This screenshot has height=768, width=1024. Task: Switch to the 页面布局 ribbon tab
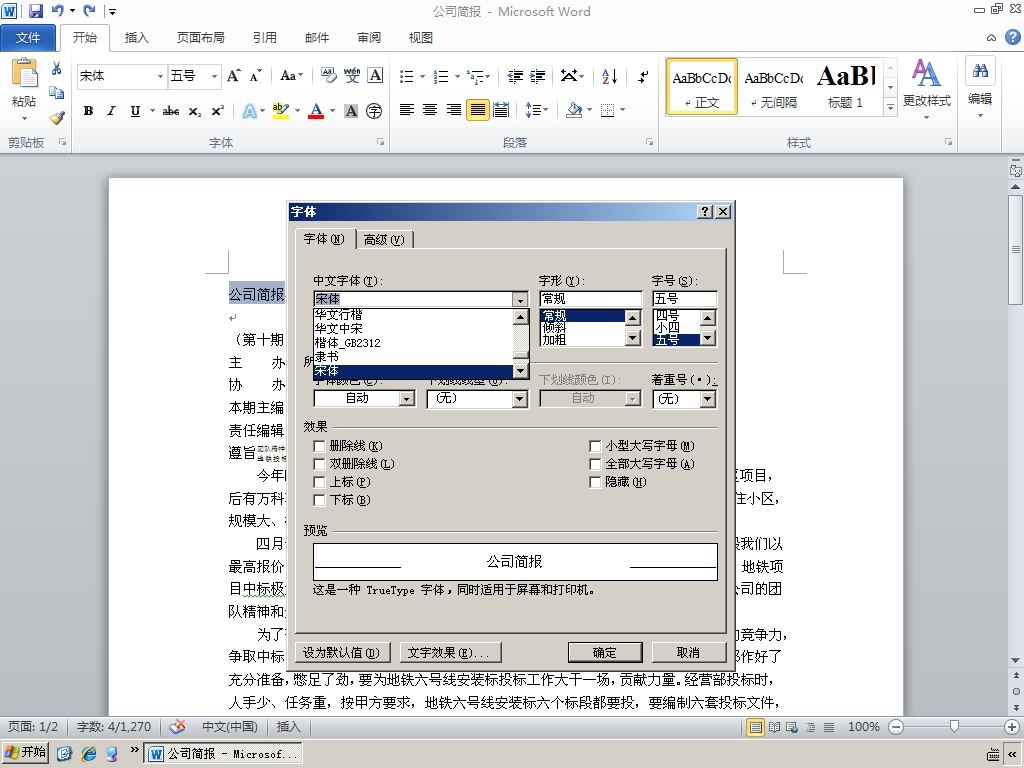click(200, 38)
